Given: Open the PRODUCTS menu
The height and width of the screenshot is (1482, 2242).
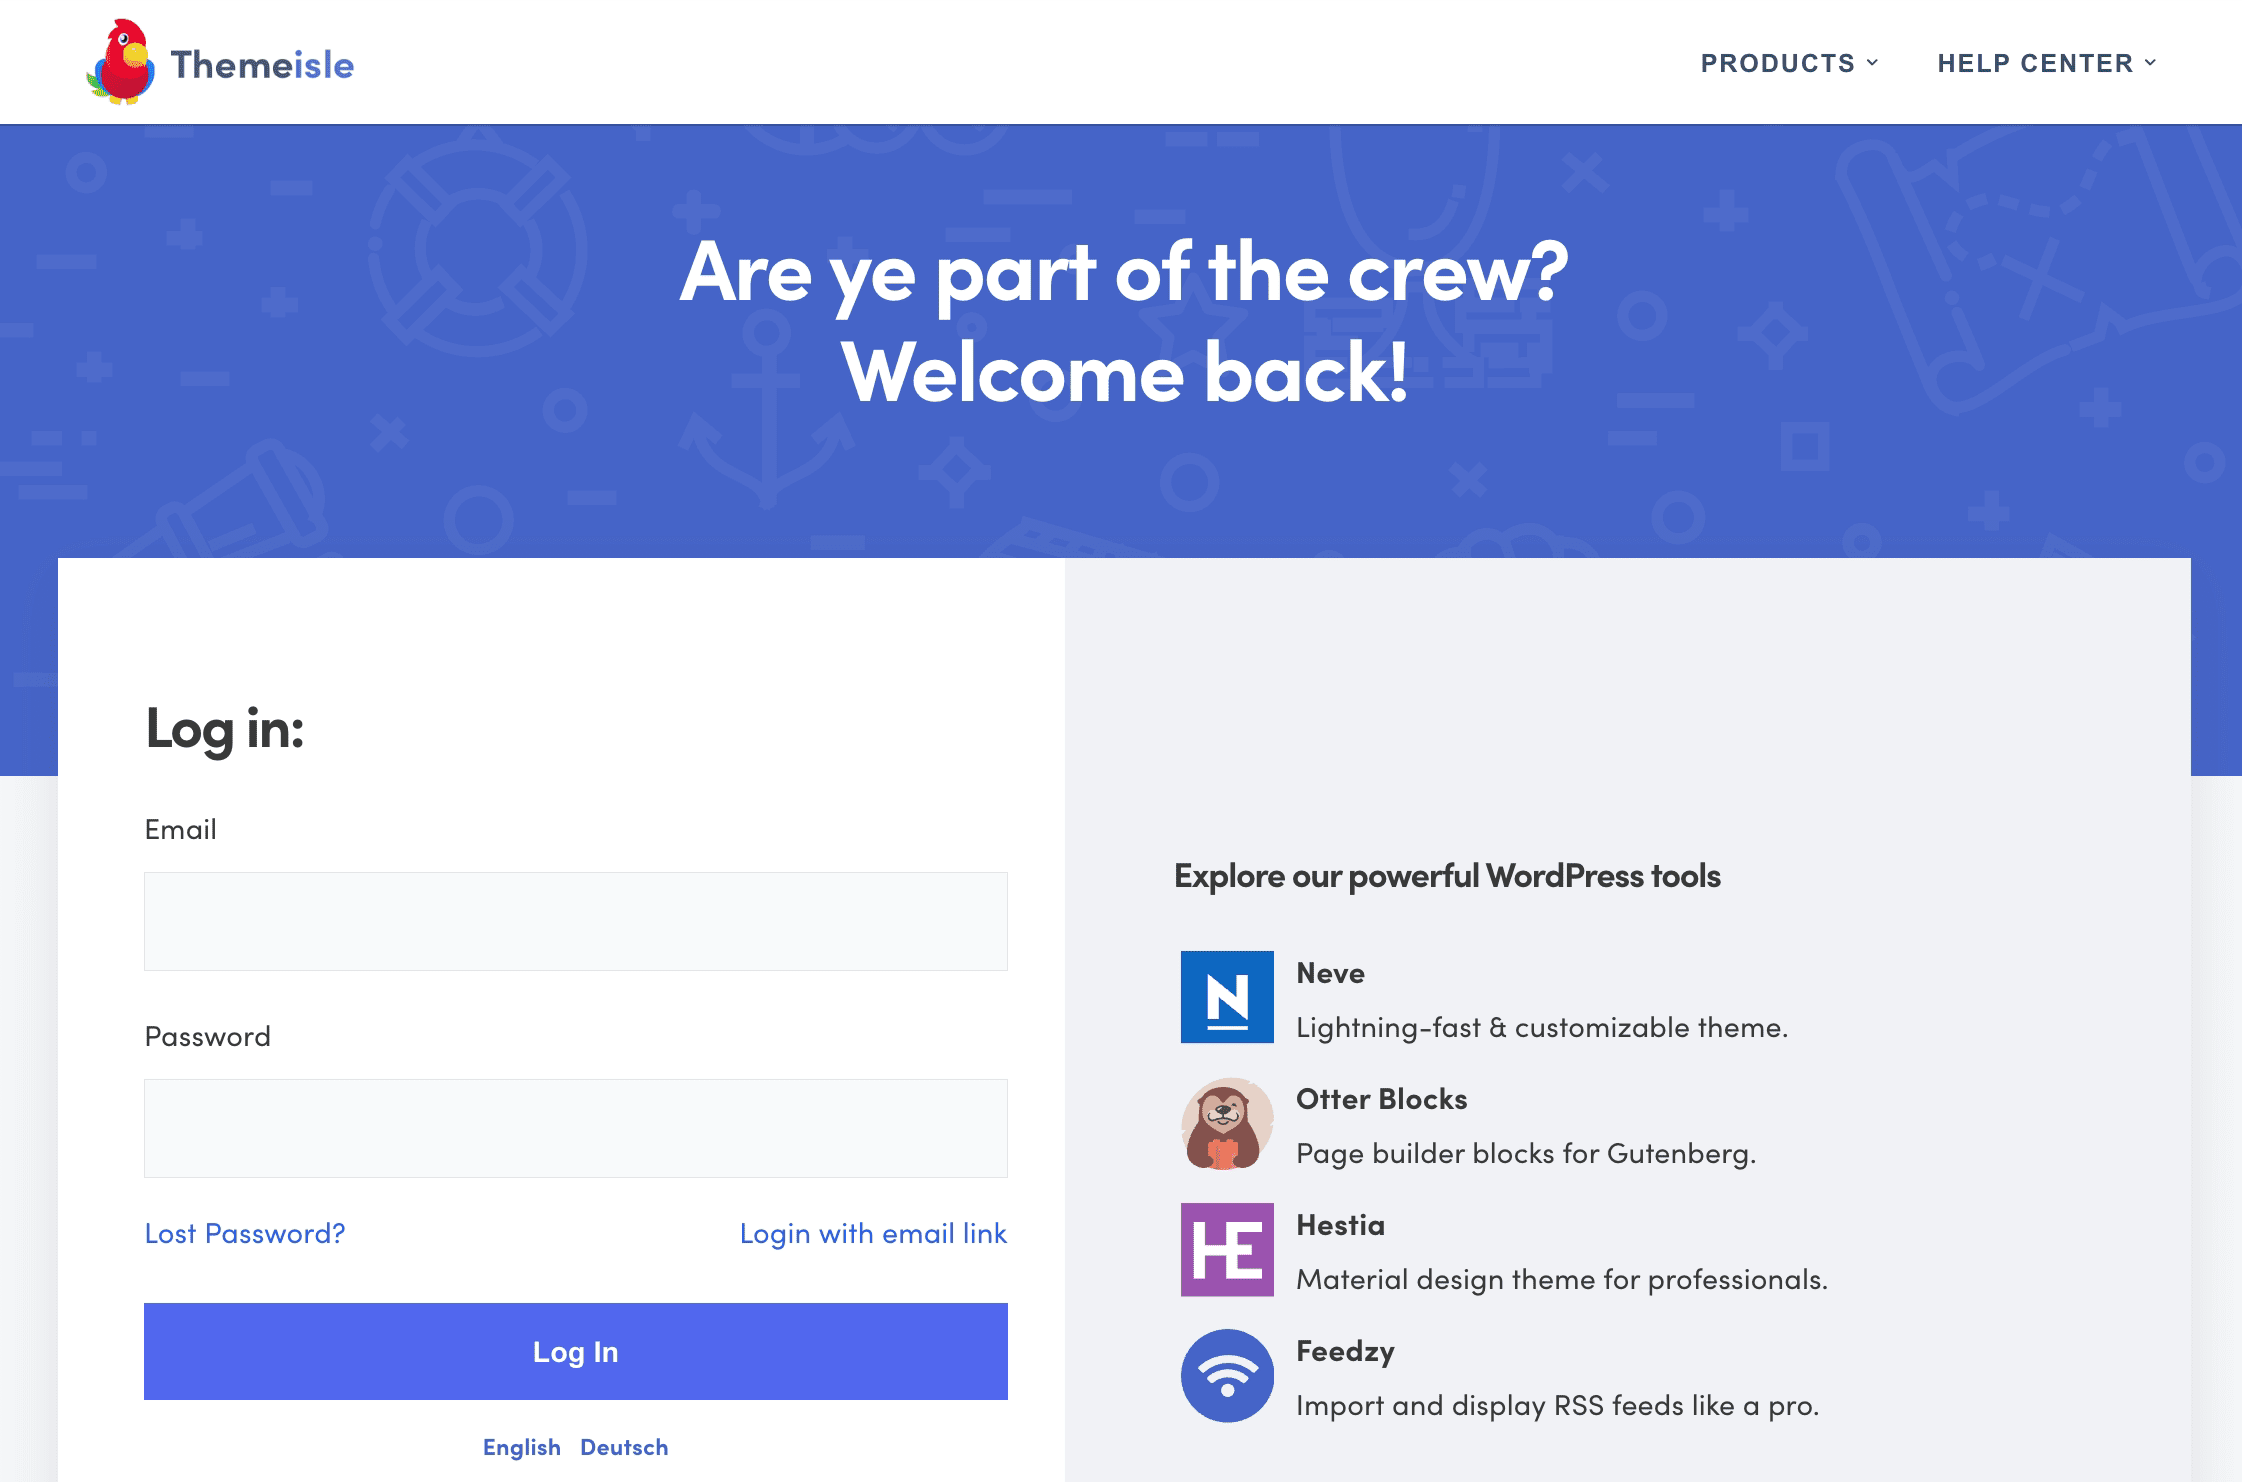Looking at the screenshot, I should (1777, 63).
